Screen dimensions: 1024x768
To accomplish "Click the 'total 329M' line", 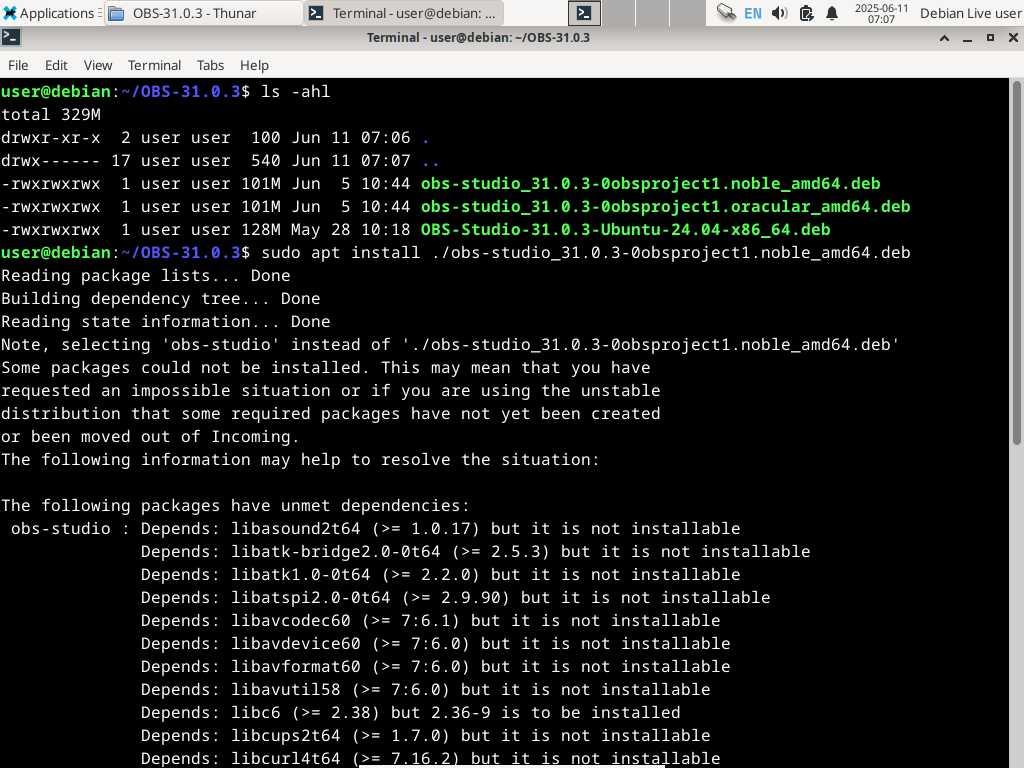I will (51, 114).
